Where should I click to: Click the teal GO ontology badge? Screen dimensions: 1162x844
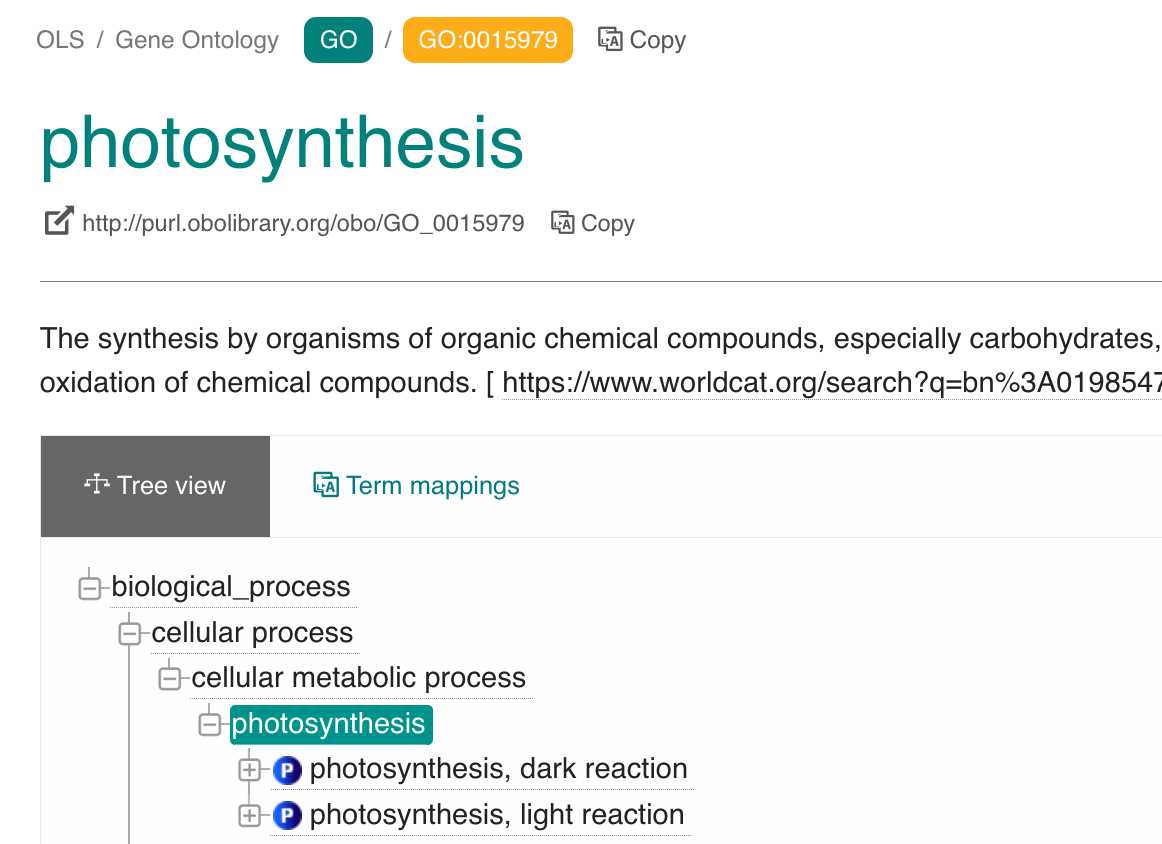click(338, 39)
